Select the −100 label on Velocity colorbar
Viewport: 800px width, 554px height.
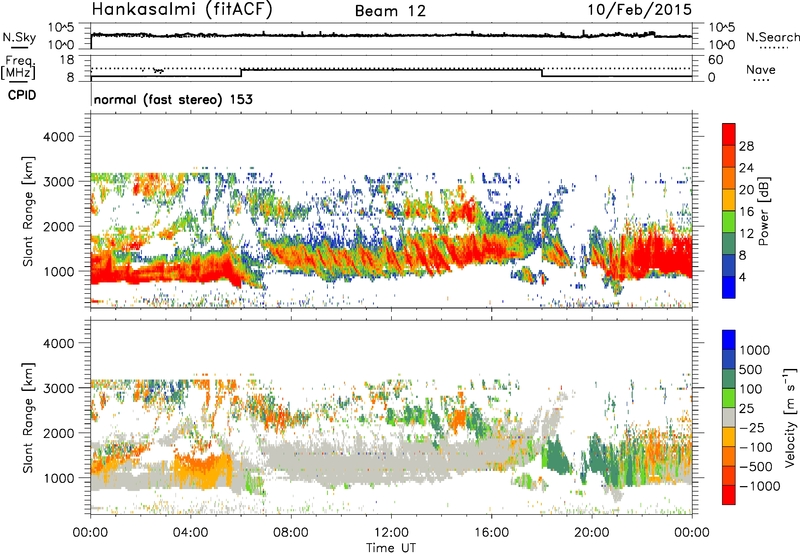756,447
